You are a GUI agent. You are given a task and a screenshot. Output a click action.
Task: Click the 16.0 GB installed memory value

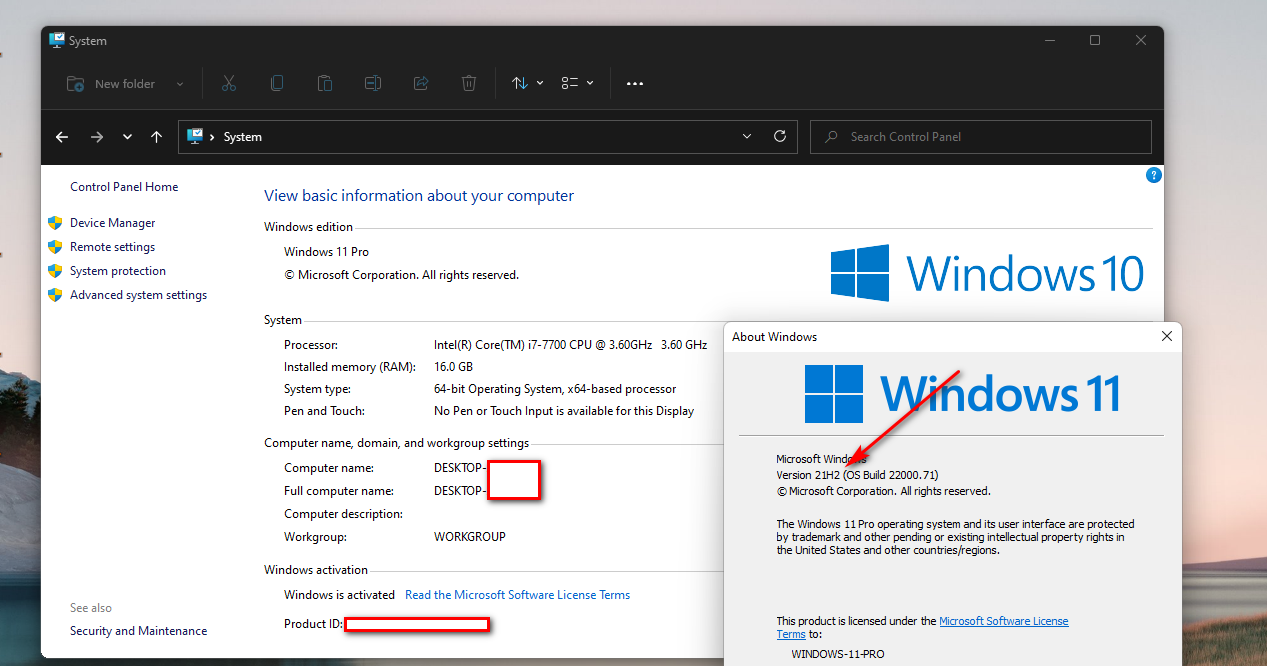(x=453, y=367)
